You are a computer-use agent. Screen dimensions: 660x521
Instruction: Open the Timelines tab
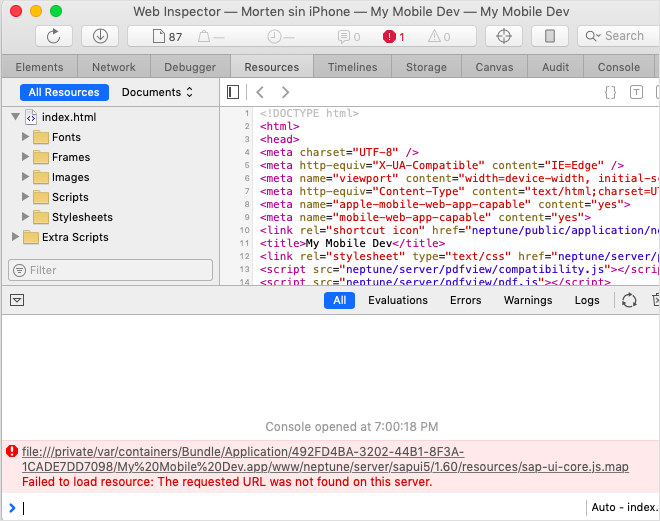click(352, 67)
